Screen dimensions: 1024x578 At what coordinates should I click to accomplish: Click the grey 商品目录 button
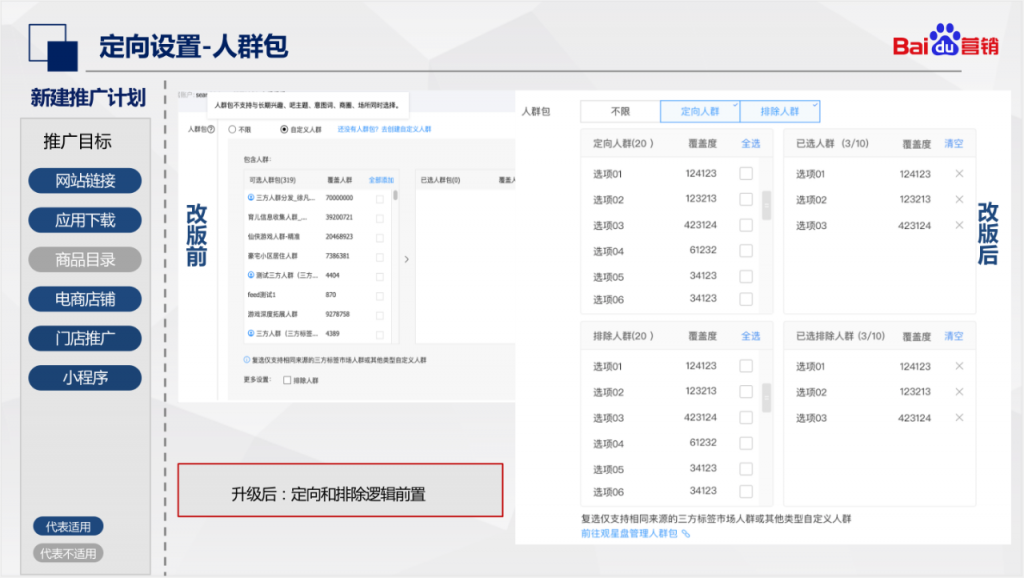[85, 260]
